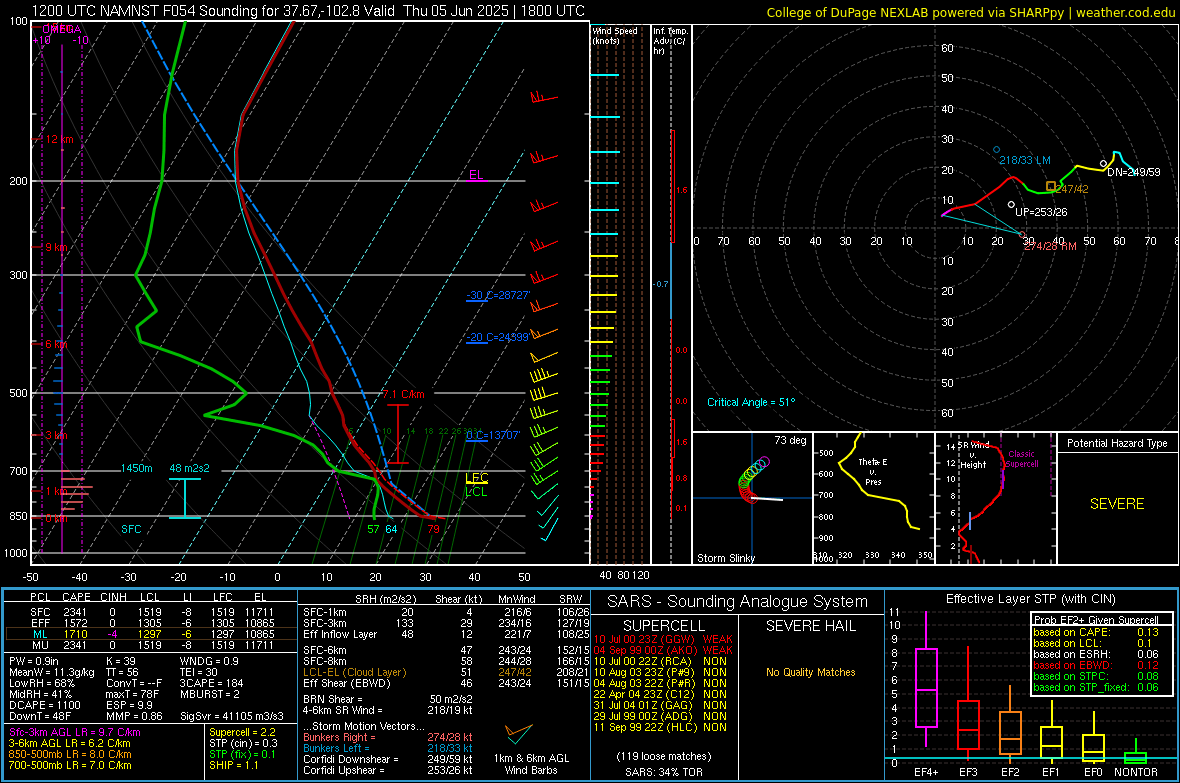Click the cyan '1450m' effective inflow label
The image size is (1180, 783).
pyautogui.click(x=136, y=468)
